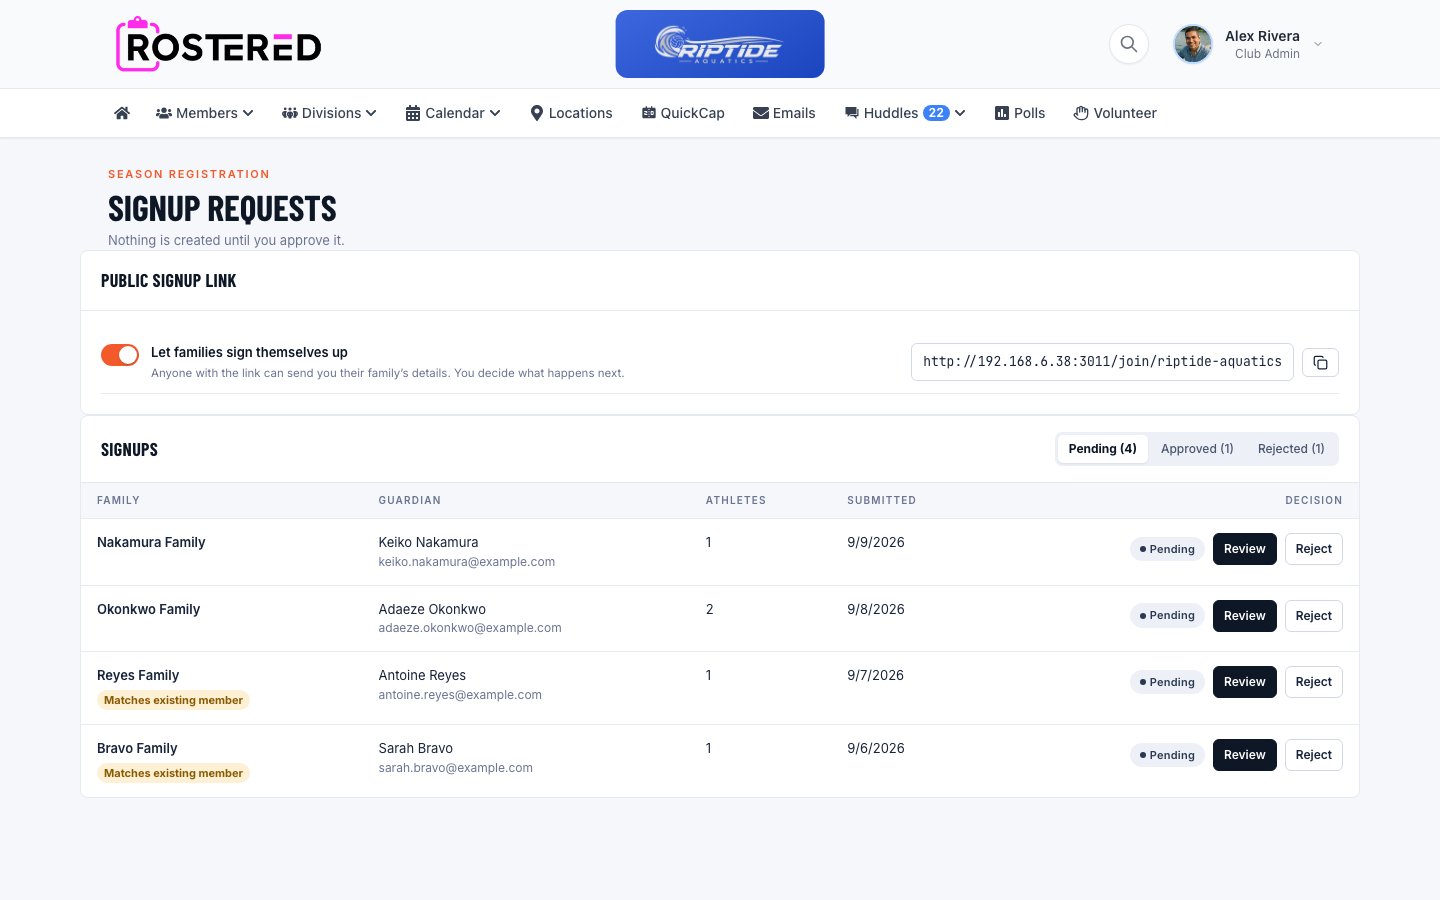The width and height of the screenshot is (1440, 900).
Task: Click the Submitted column header
Action: (x=881, y=500)
